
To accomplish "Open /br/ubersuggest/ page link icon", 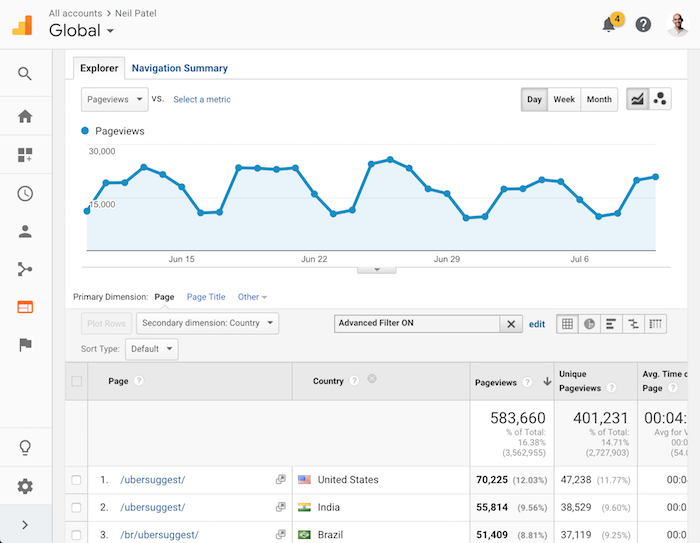I will 280,534.
